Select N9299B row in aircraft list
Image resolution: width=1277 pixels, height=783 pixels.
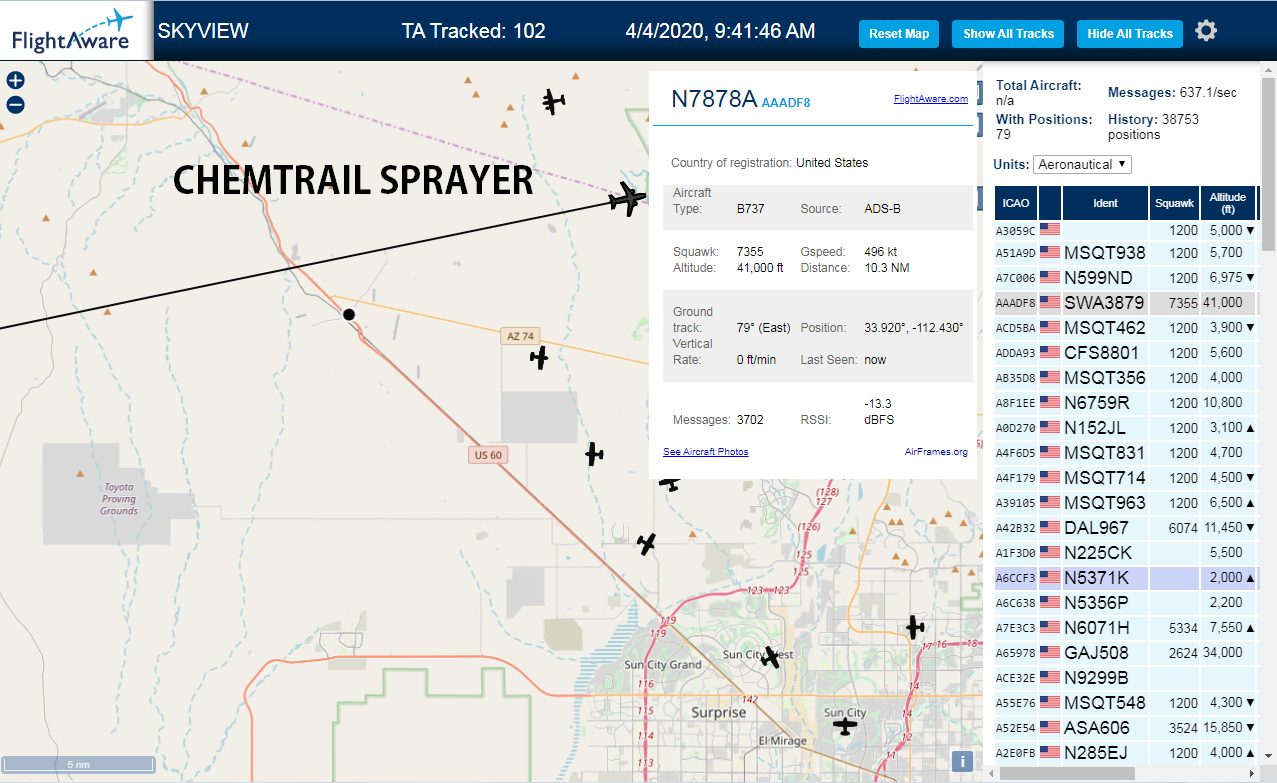[x=1125, y=678]
